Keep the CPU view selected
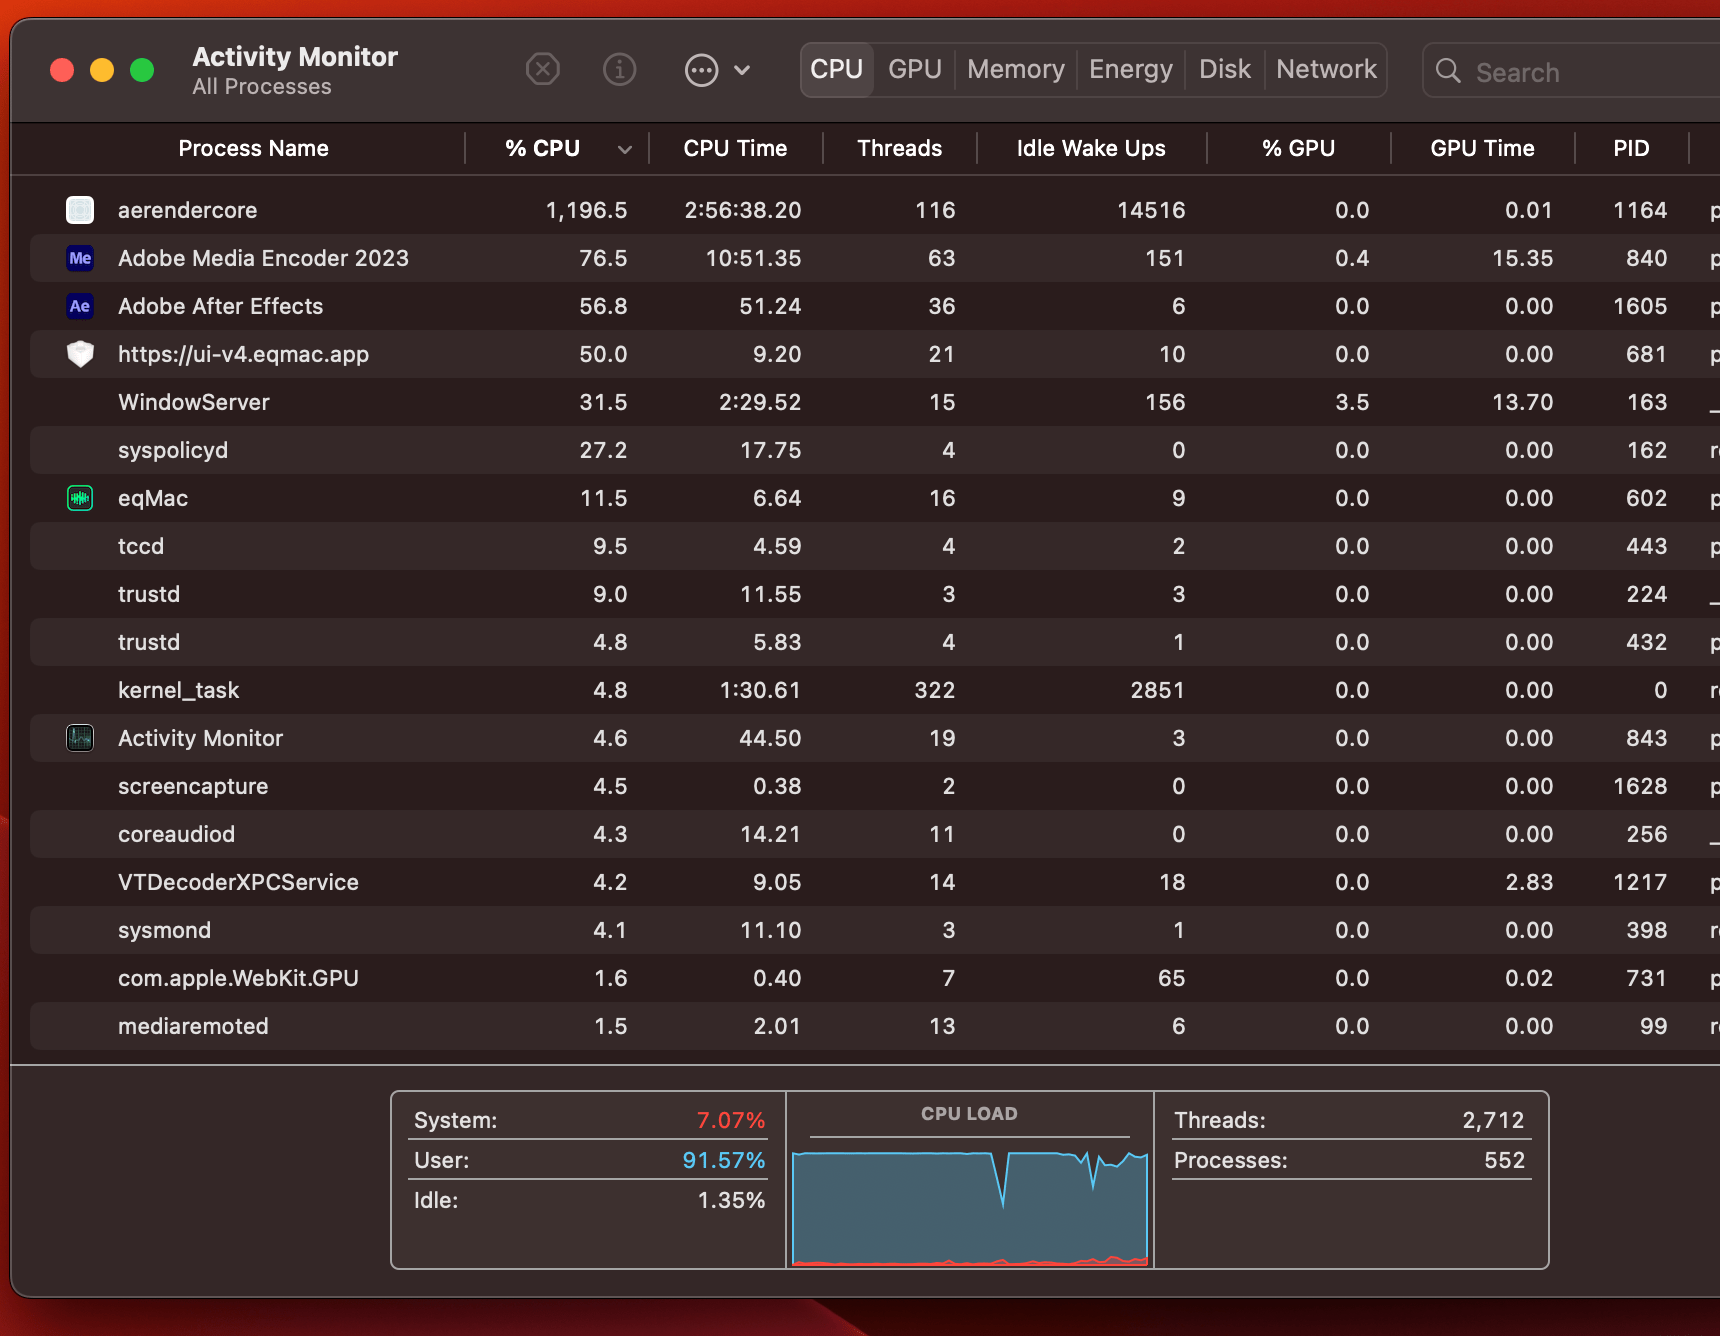The image size is (1720, 1336). click(837, 69)
